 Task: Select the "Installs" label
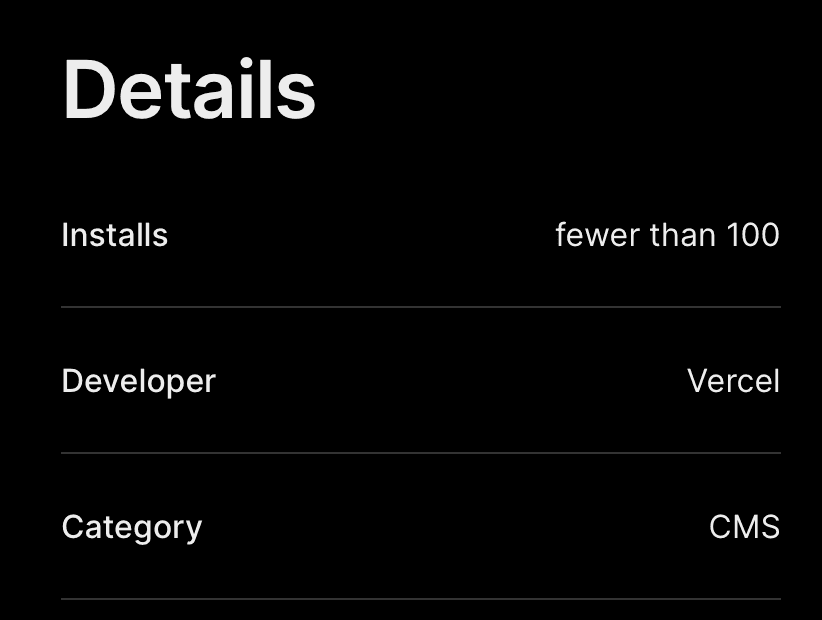[114, 235]
